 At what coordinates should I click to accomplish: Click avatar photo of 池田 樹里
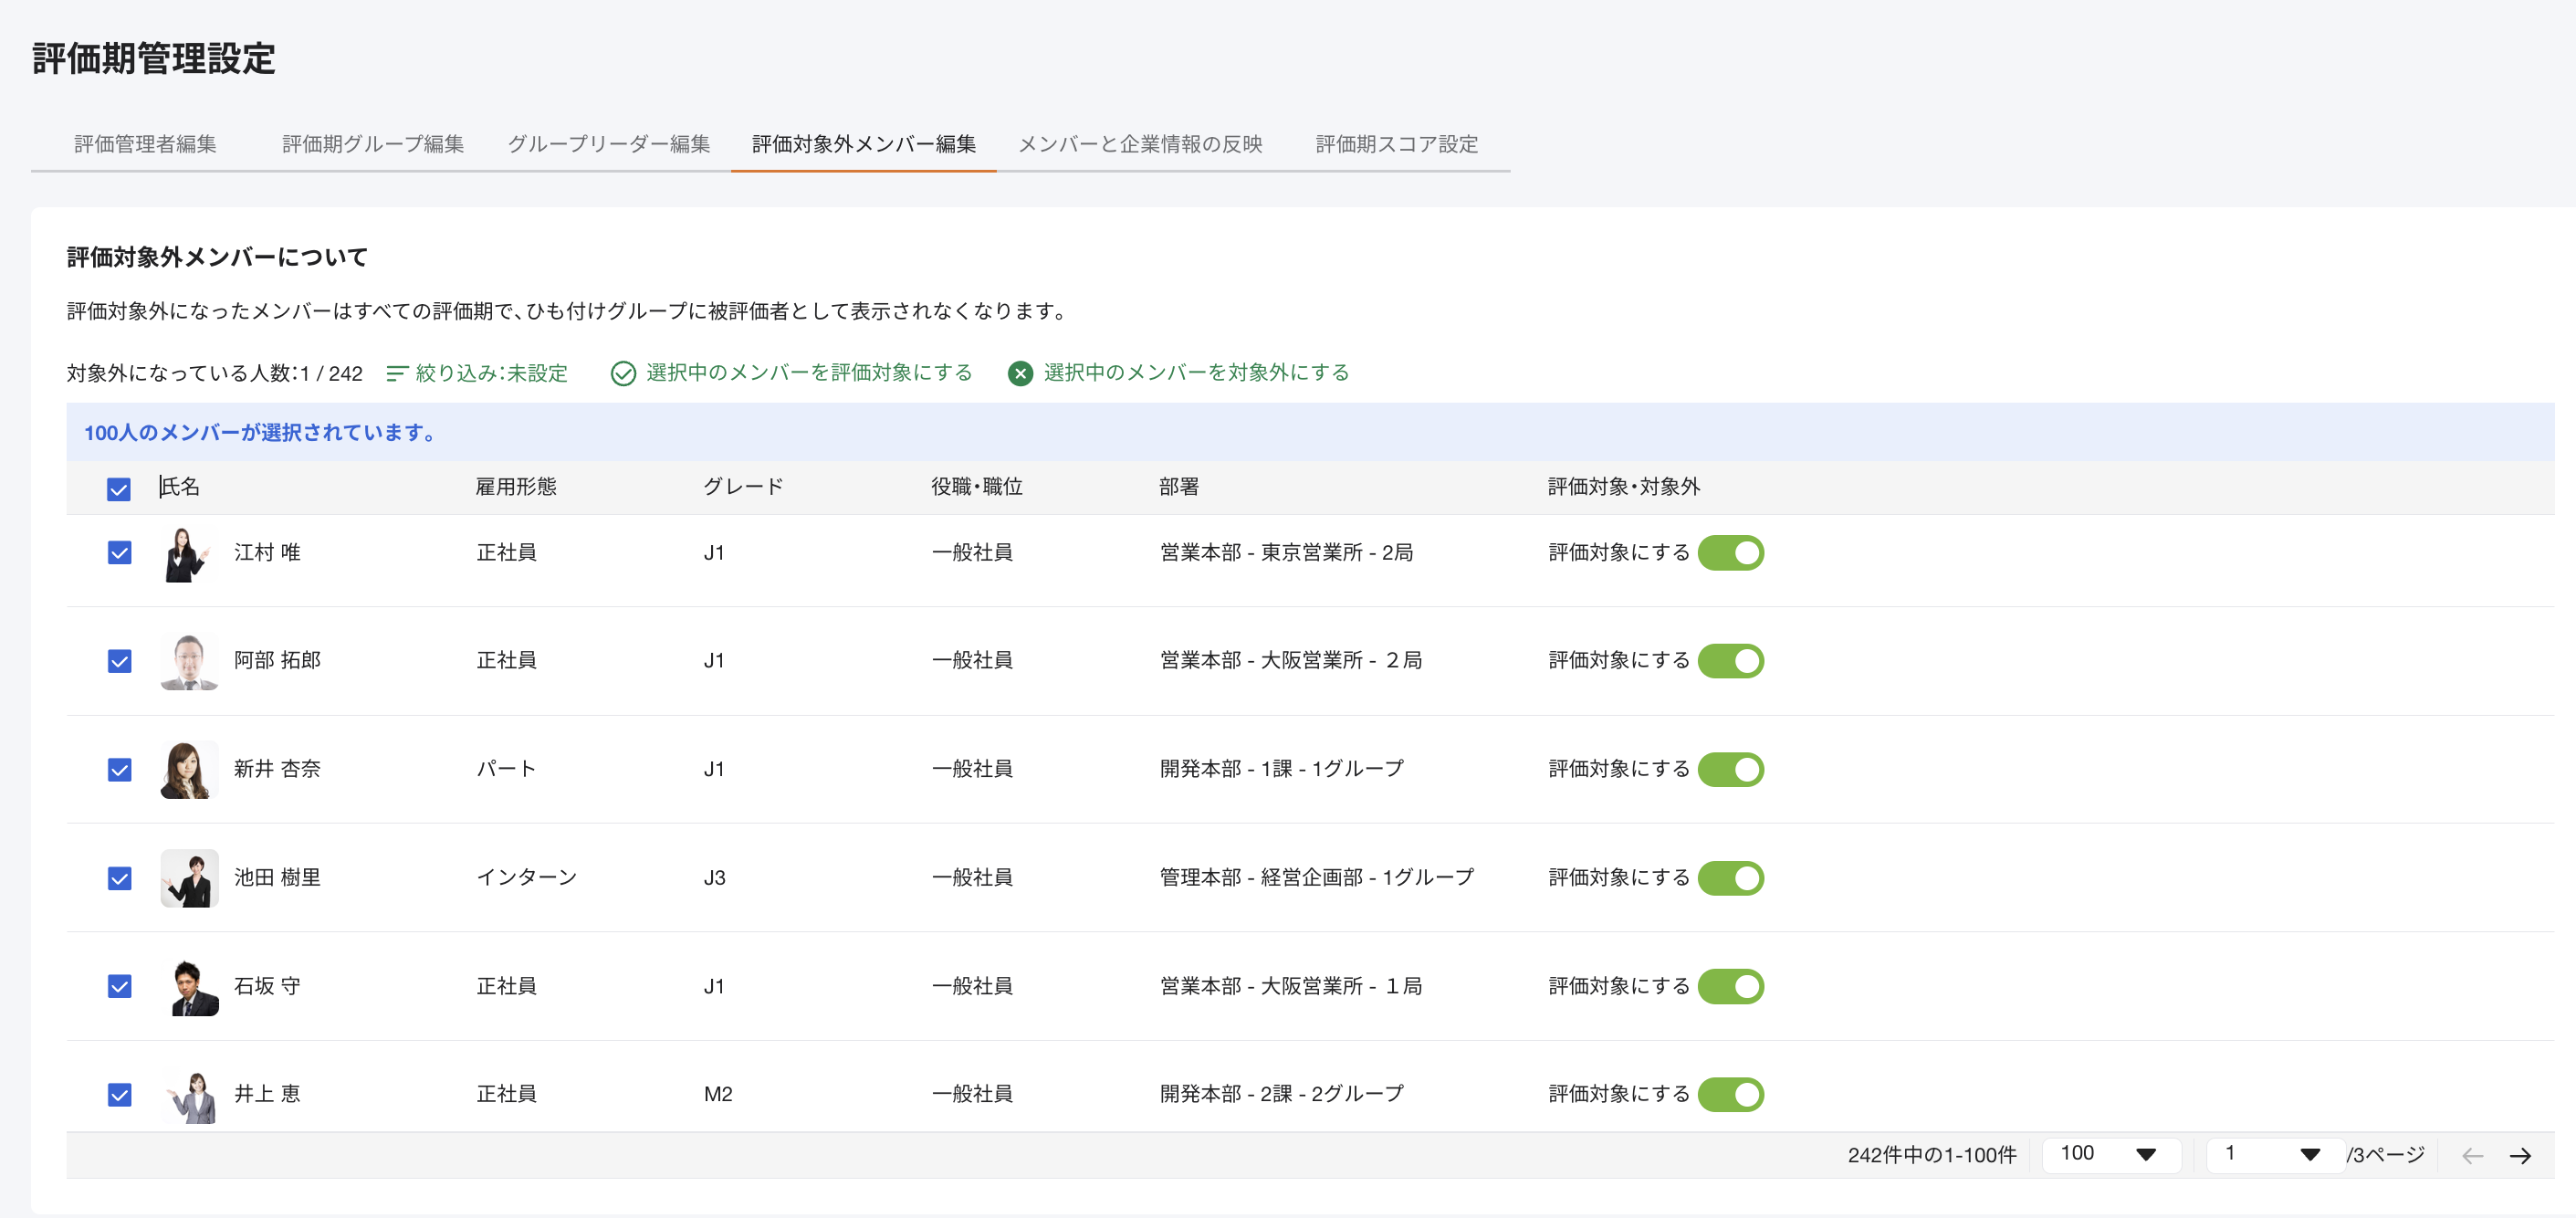point(189,878)
